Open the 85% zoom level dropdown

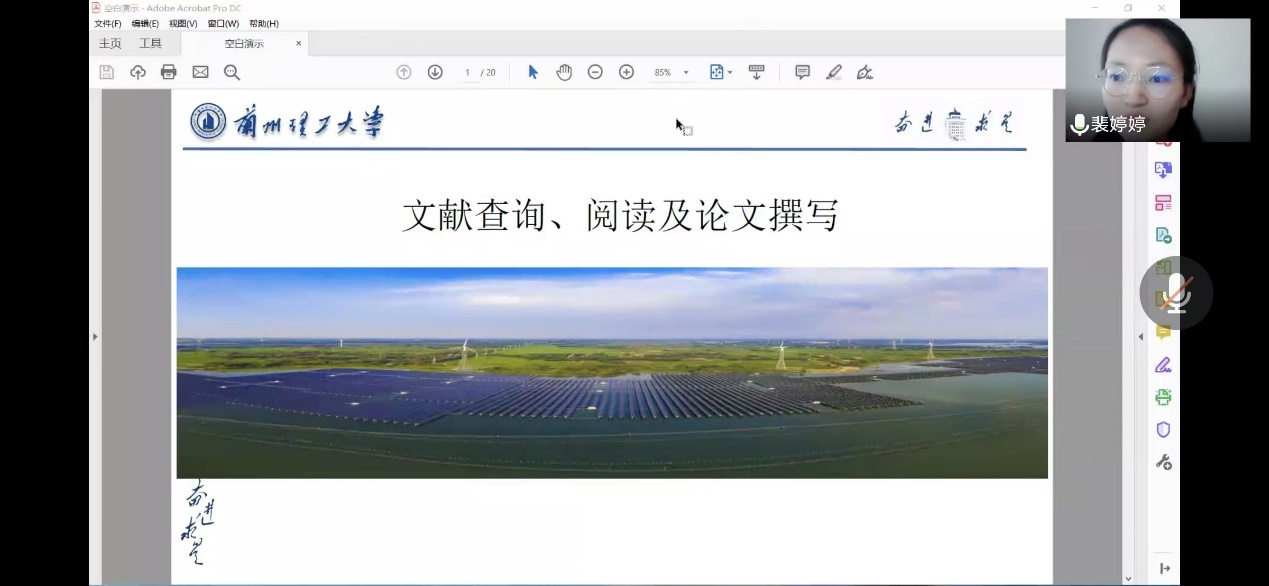click(686, 73)
